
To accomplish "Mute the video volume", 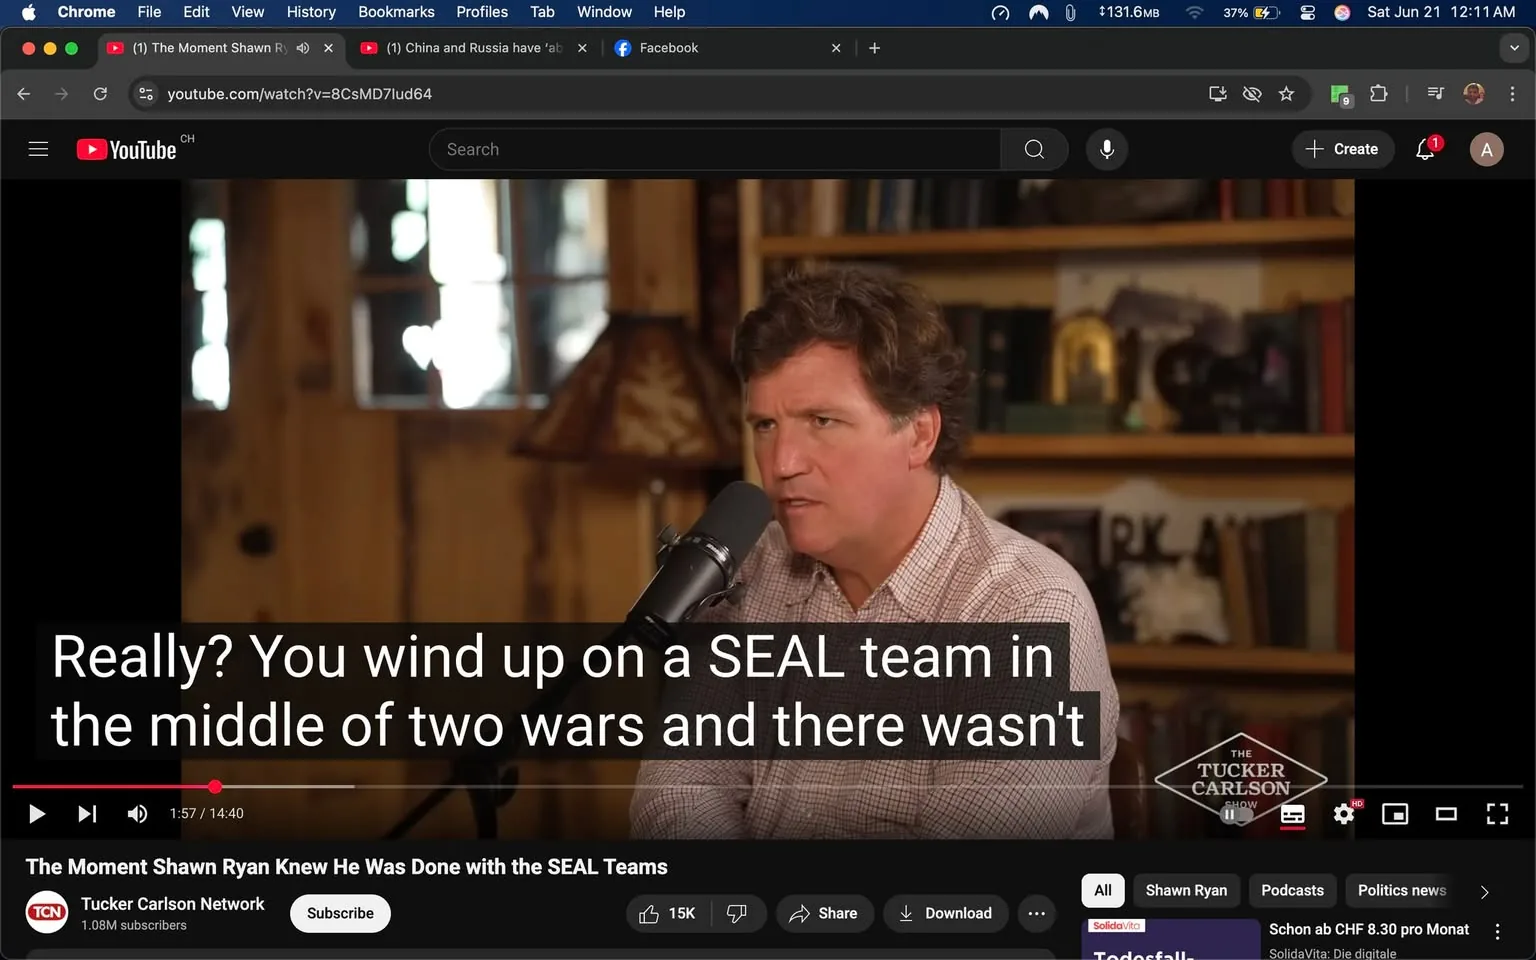I will (137, 814).
